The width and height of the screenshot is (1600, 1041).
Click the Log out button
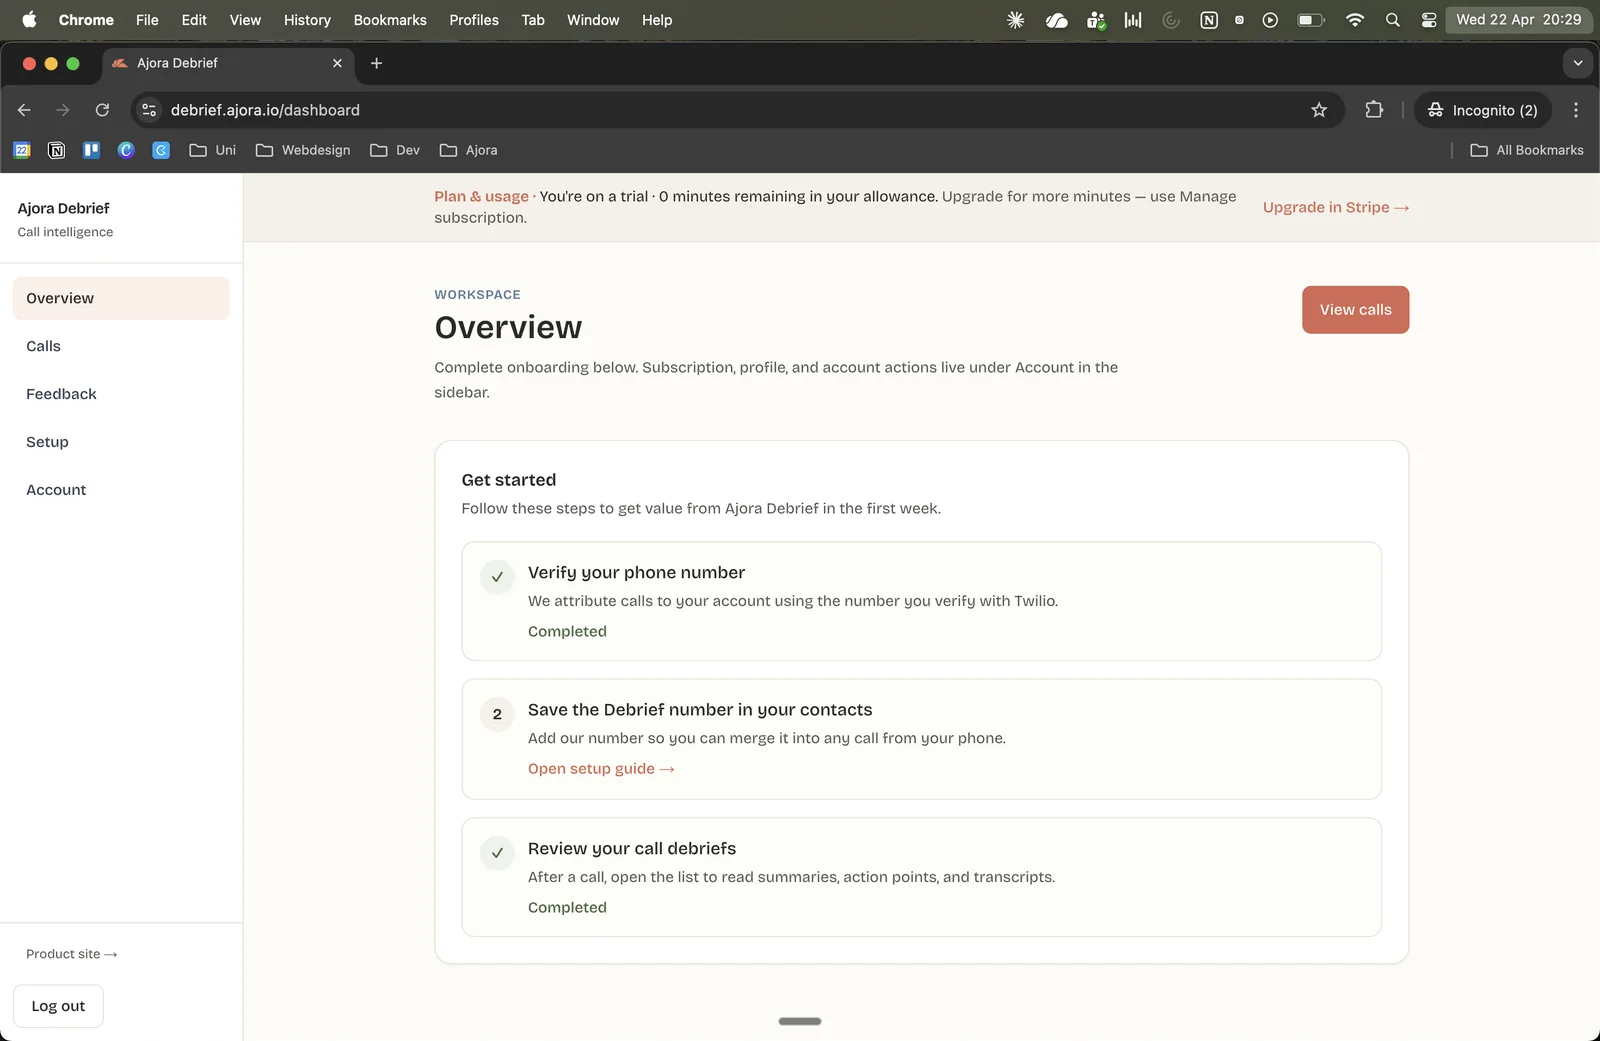click(58, 1006)
